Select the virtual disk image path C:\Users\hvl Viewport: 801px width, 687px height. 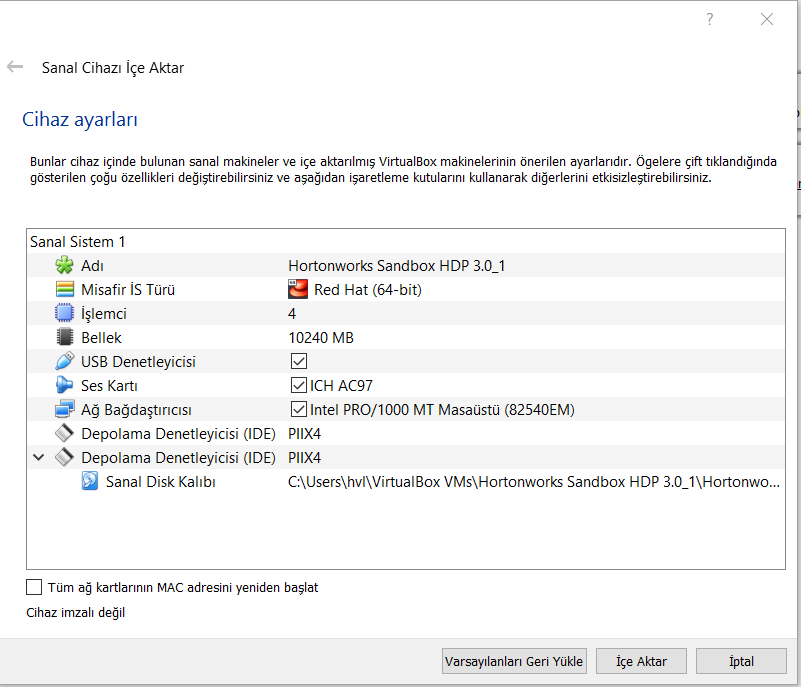(534, 482)
